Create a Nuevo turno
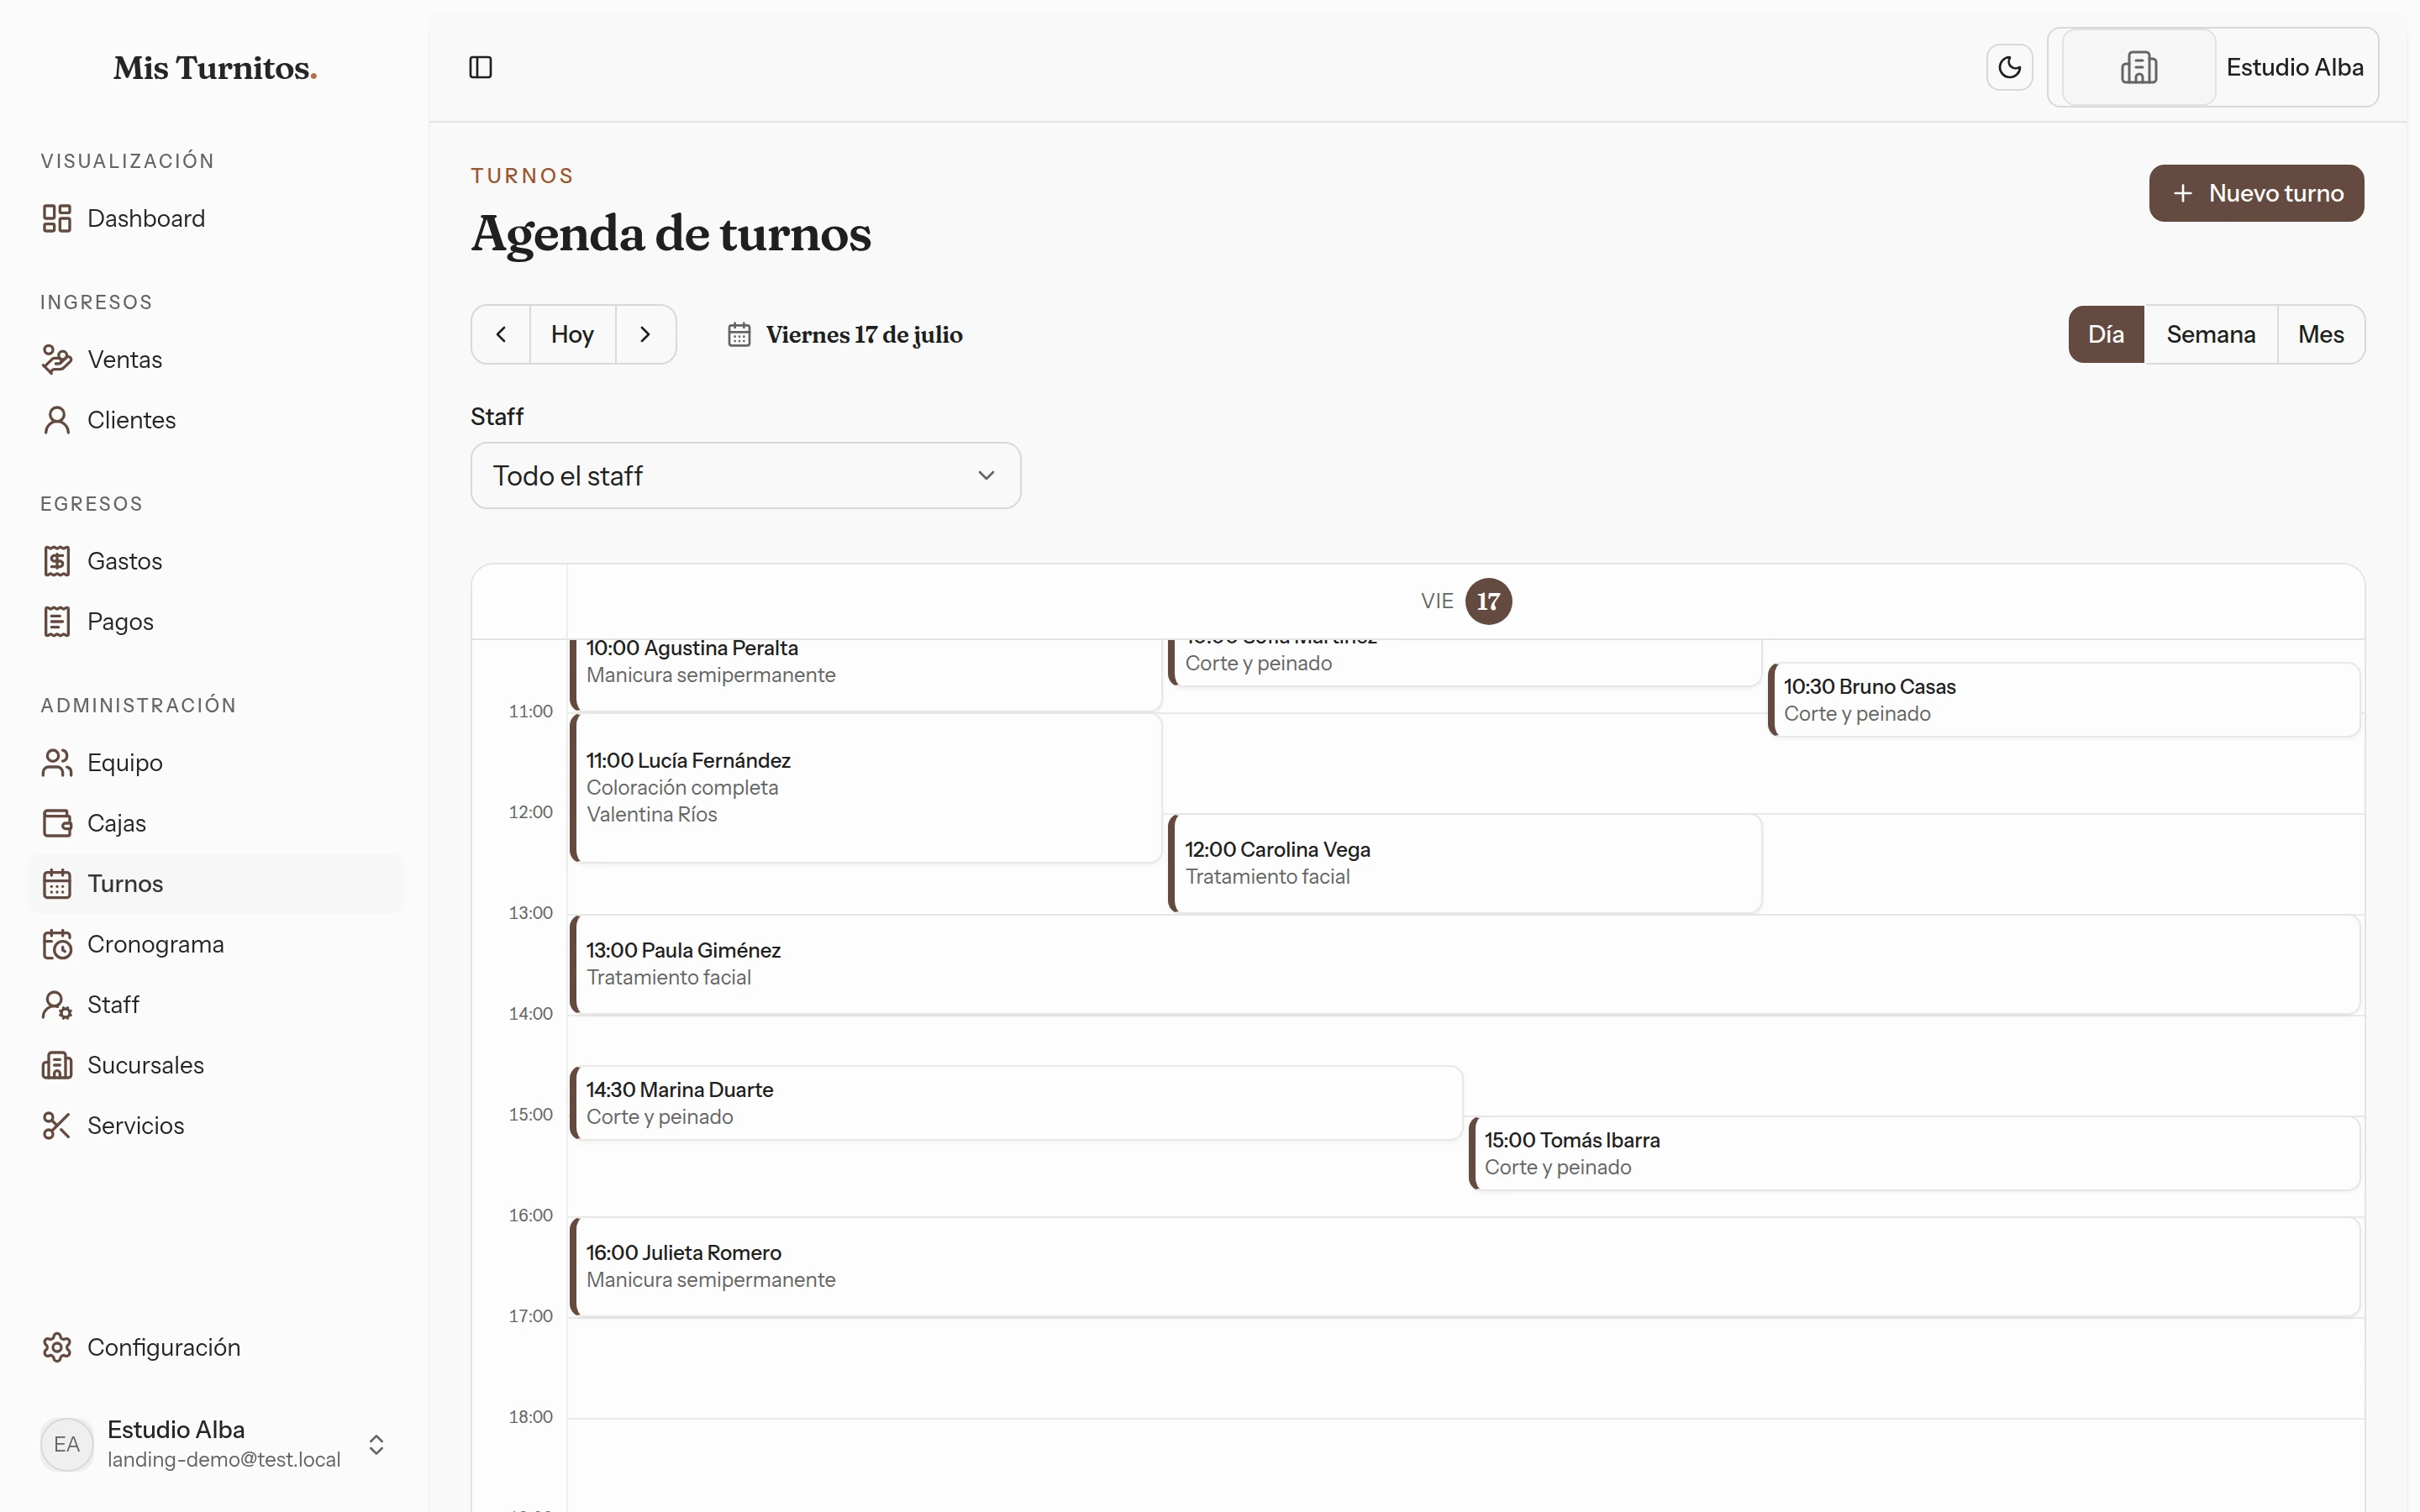The image size is (2420, 1512). [2256, 193]
